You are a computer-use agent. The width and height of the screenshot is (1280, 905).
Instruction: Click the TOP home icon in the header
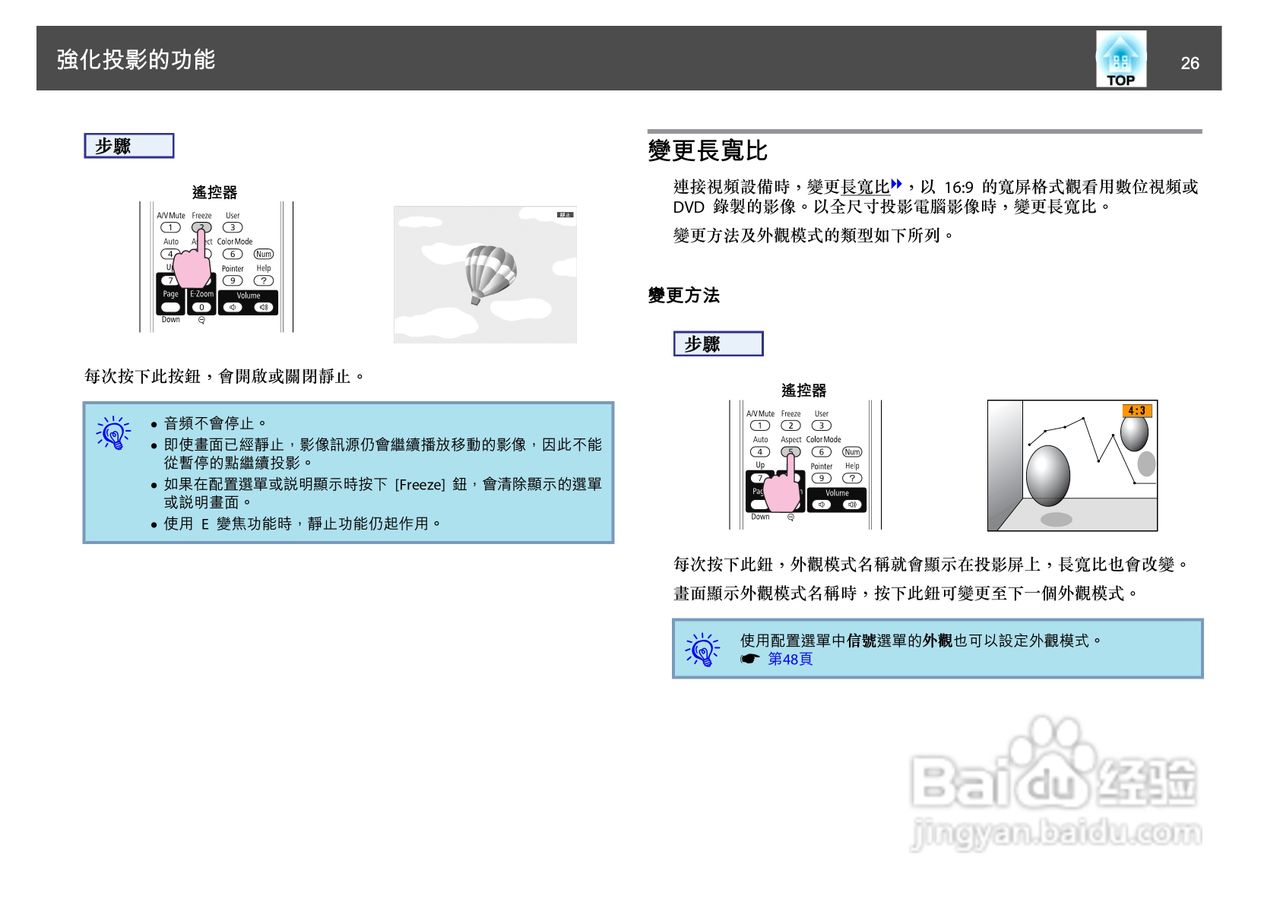[1120, 58]
